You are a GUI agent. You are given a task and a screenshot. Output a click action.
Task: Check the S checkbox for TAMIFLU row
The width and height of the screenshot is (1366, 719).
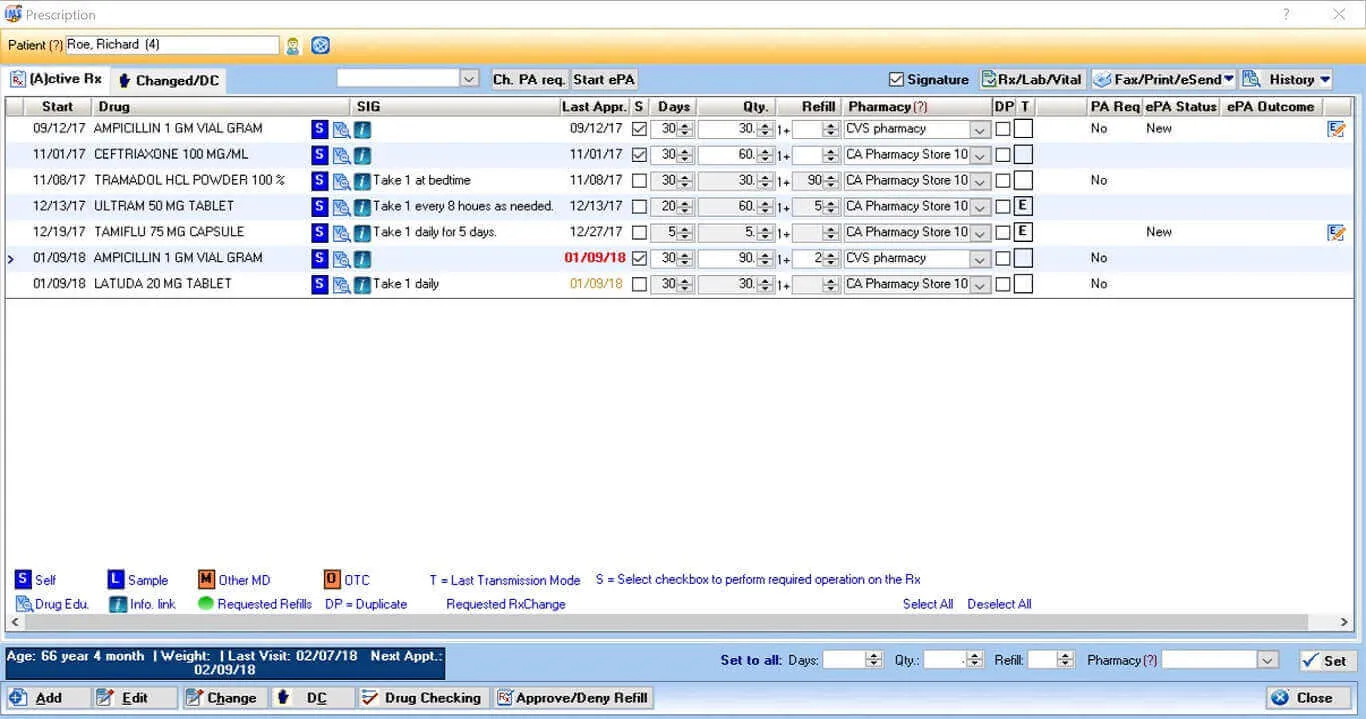click(x=637, y=232)
